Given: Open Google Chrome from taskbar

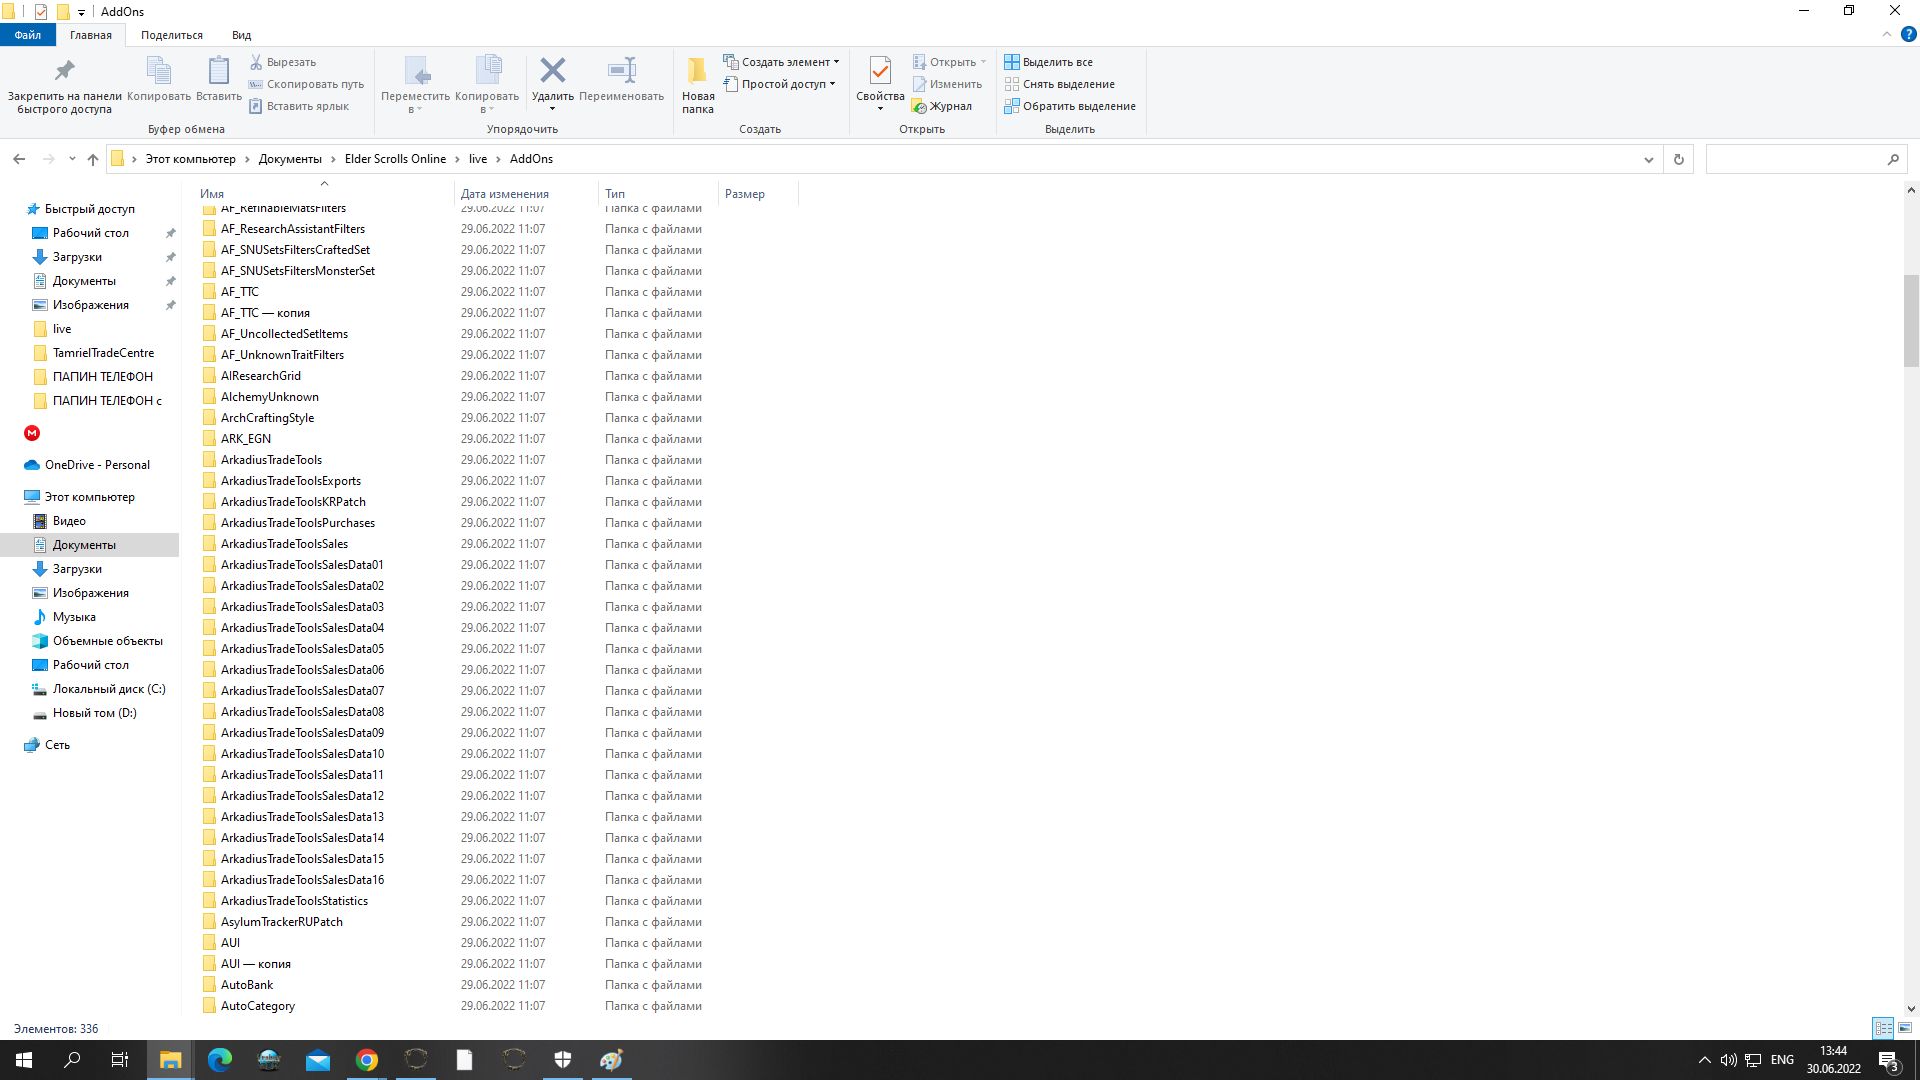Looking at the screenshot, I should coord(367,1060).
